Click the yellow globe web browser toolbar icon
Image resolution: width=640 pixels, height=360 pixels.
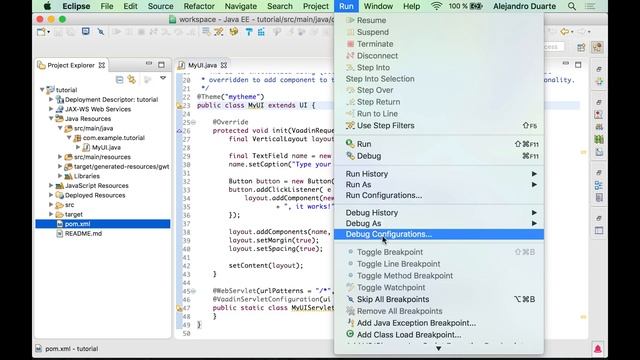[x=233, y=31]
